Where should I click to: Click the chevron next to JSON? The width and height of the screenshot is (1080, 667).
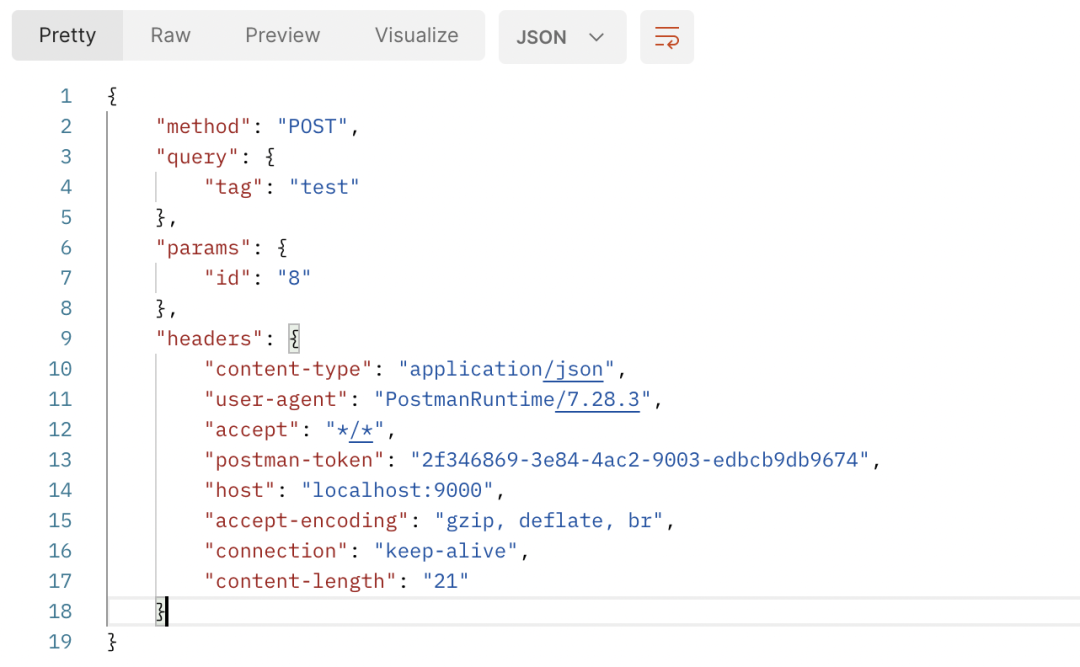[596, 36]
